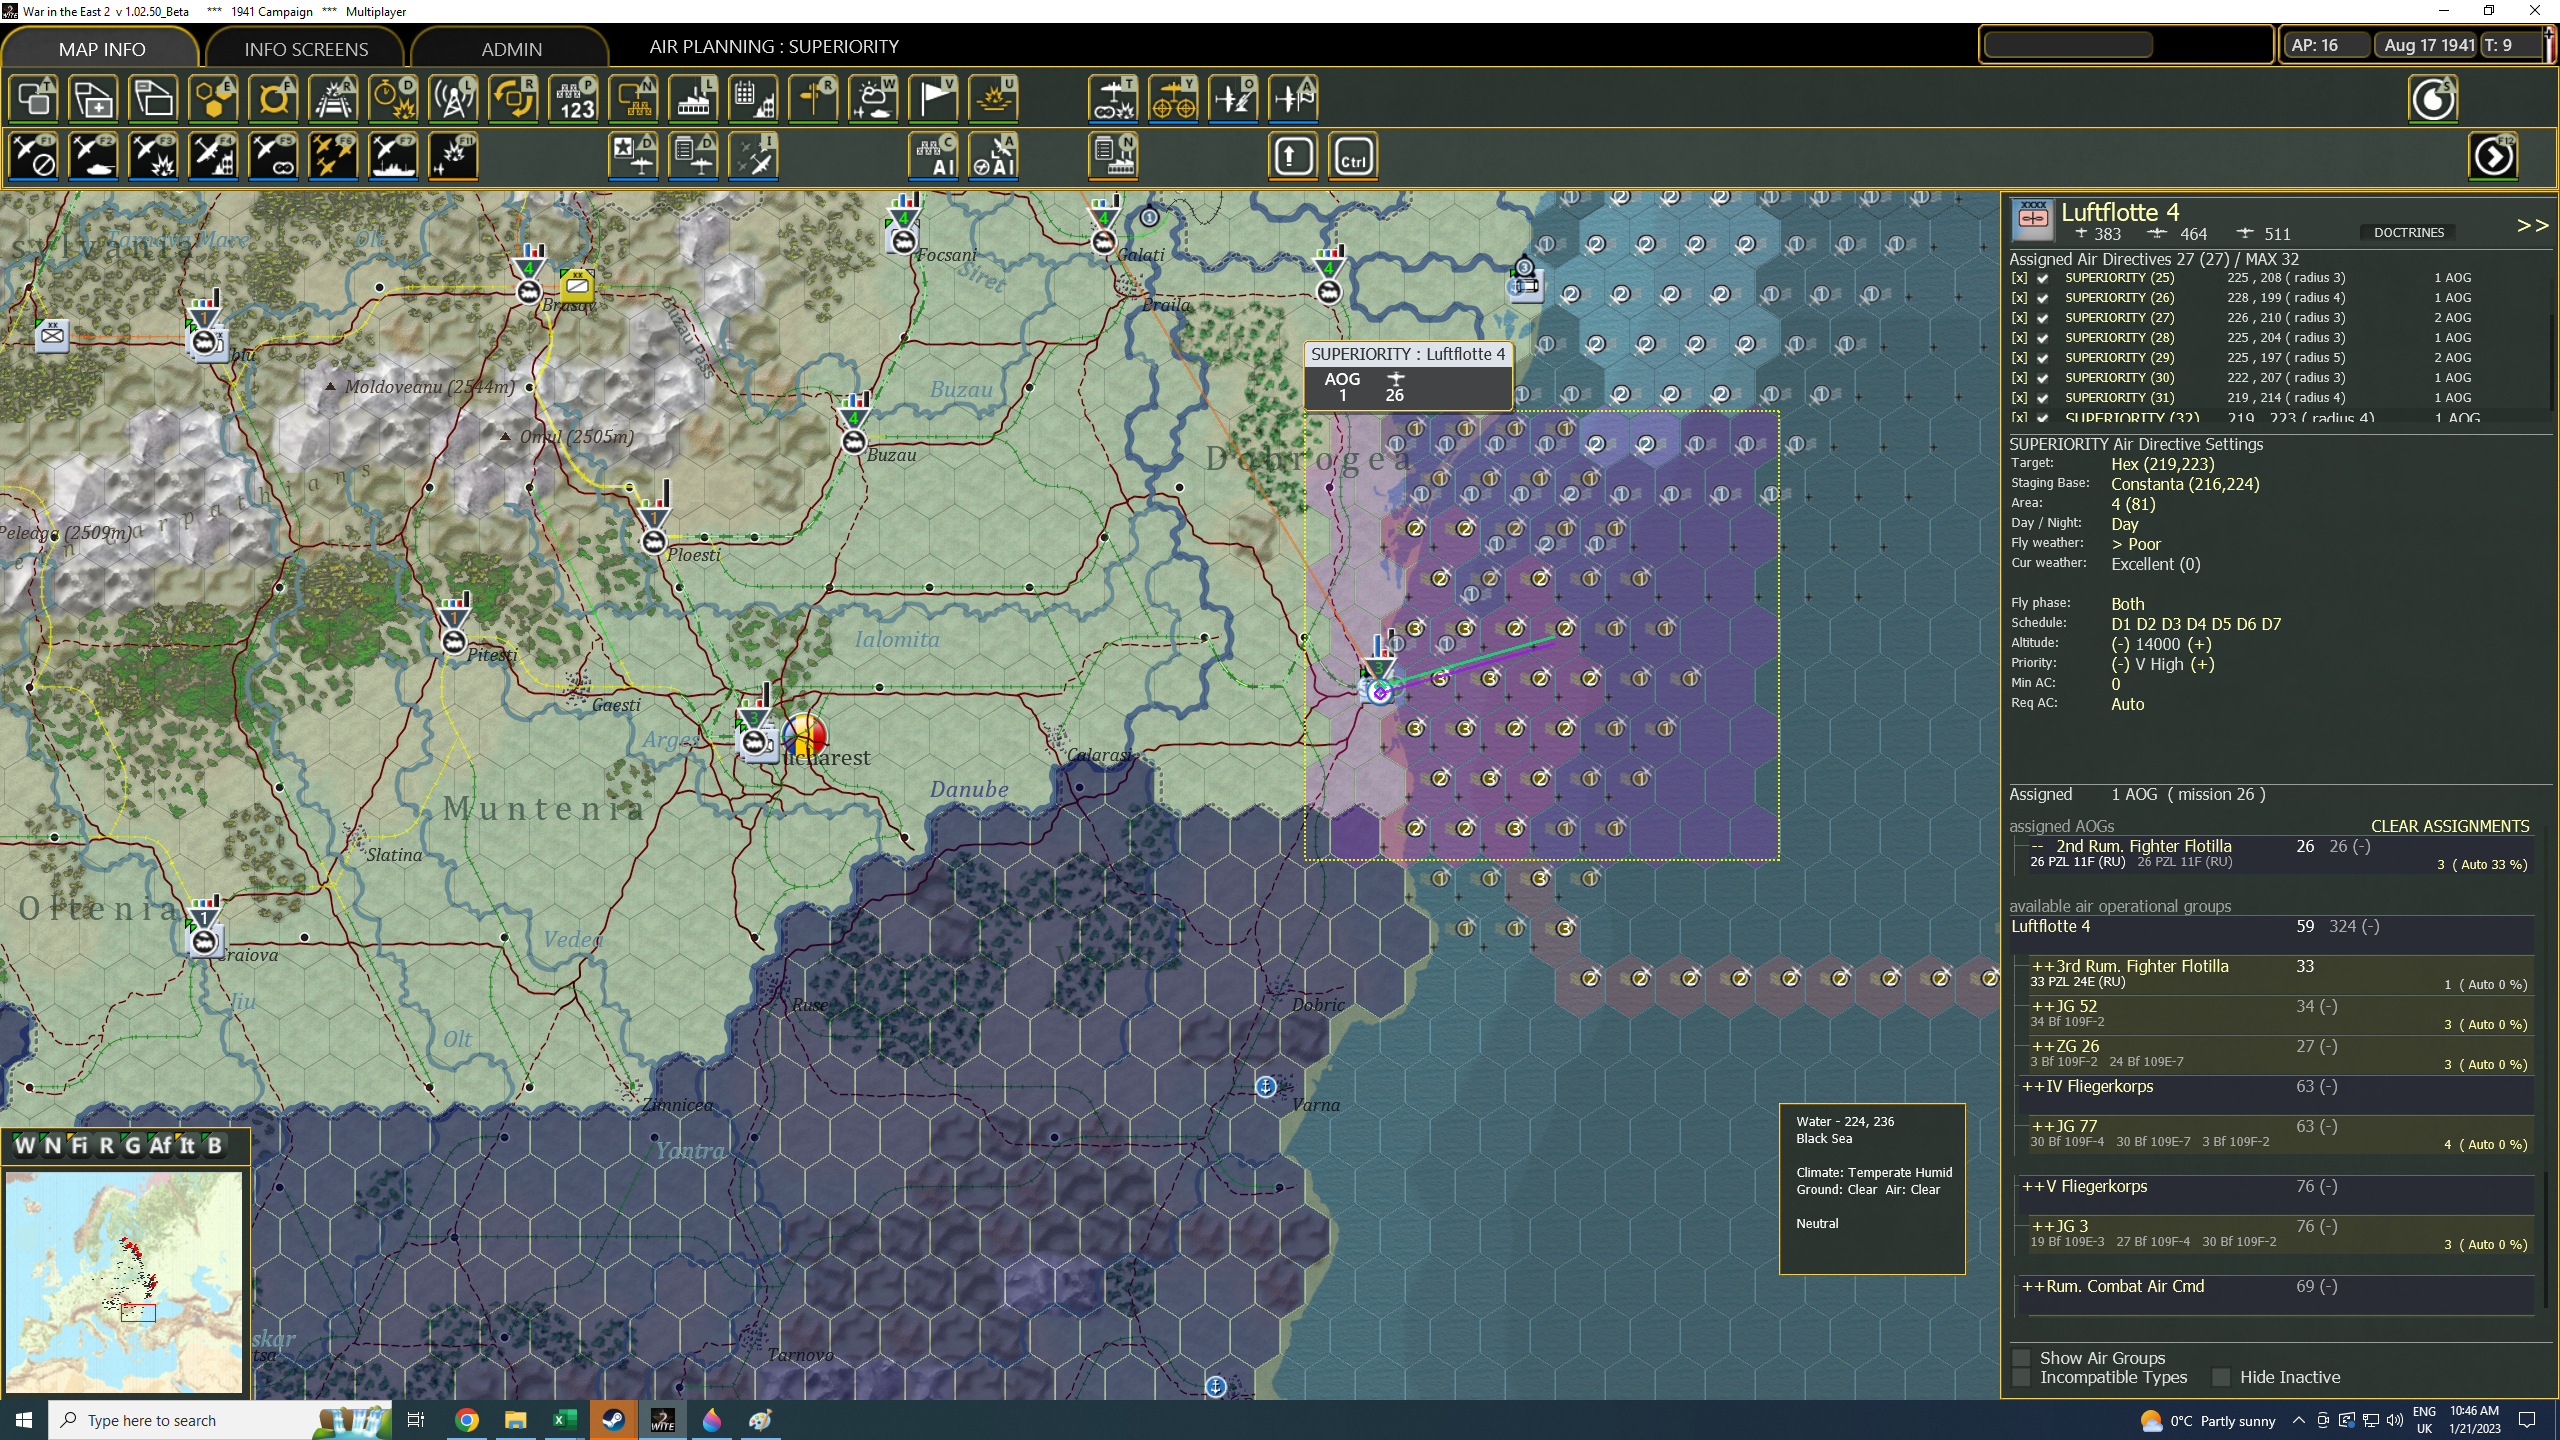Open Google Chrome from the taskbar
This screenshot has width=2560, height=1440.
tap(466, 1420)
